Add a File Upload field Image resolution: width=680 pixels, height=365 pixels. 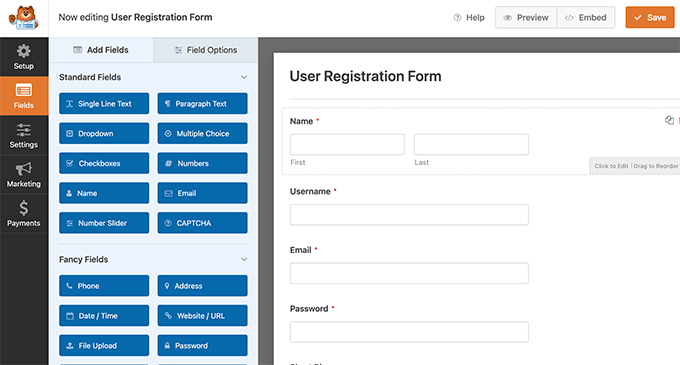(x=104, y=345)
